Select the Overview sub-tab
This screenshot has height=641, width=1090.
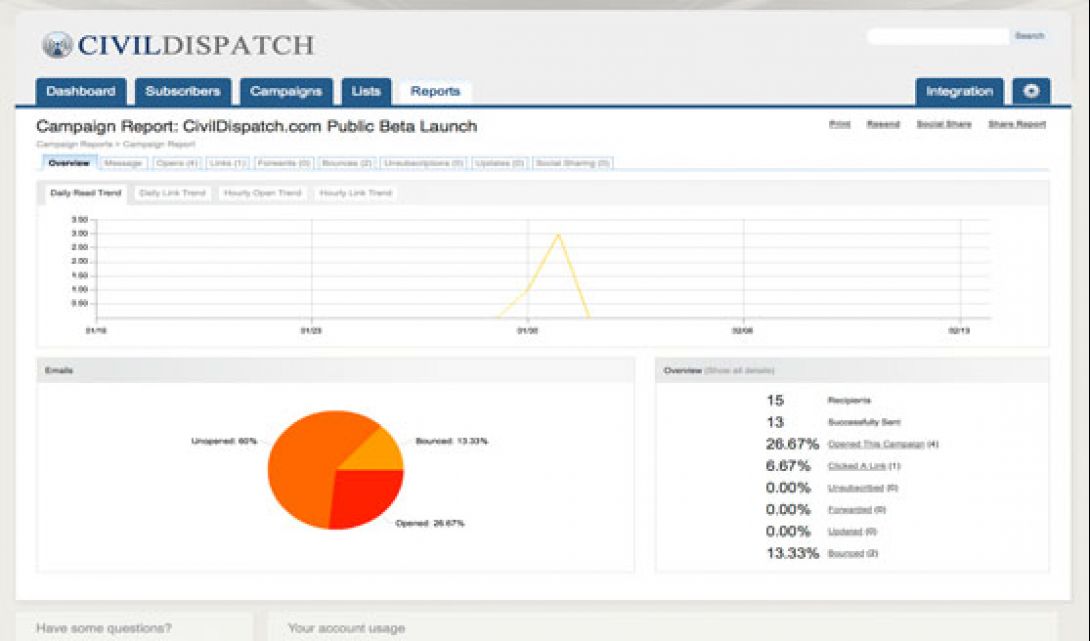tap(70, 163)
